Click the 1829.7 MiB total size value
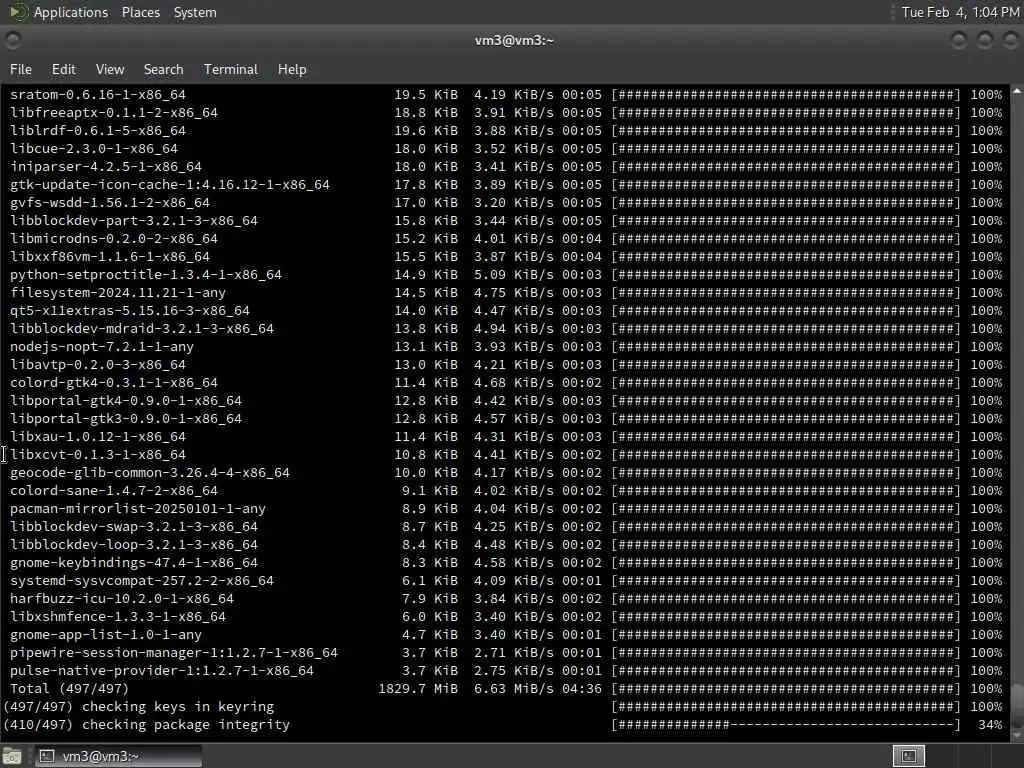The height and width of the screenshot is (768, 1024). click(x=418, y=688)
